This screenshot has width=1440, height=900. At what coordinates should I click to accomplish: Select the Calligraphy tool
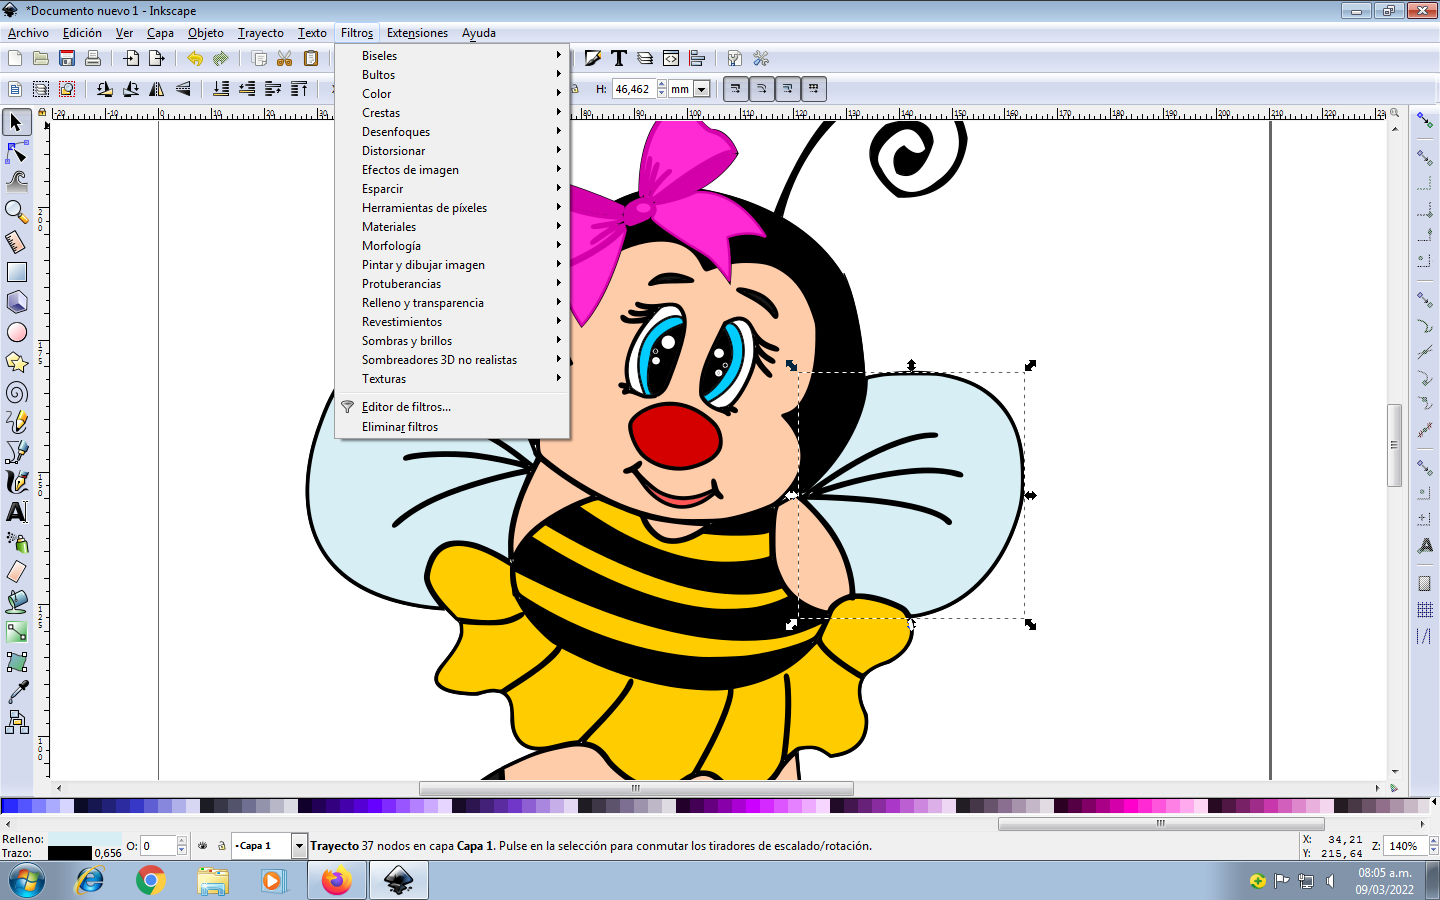pos(16,482)
